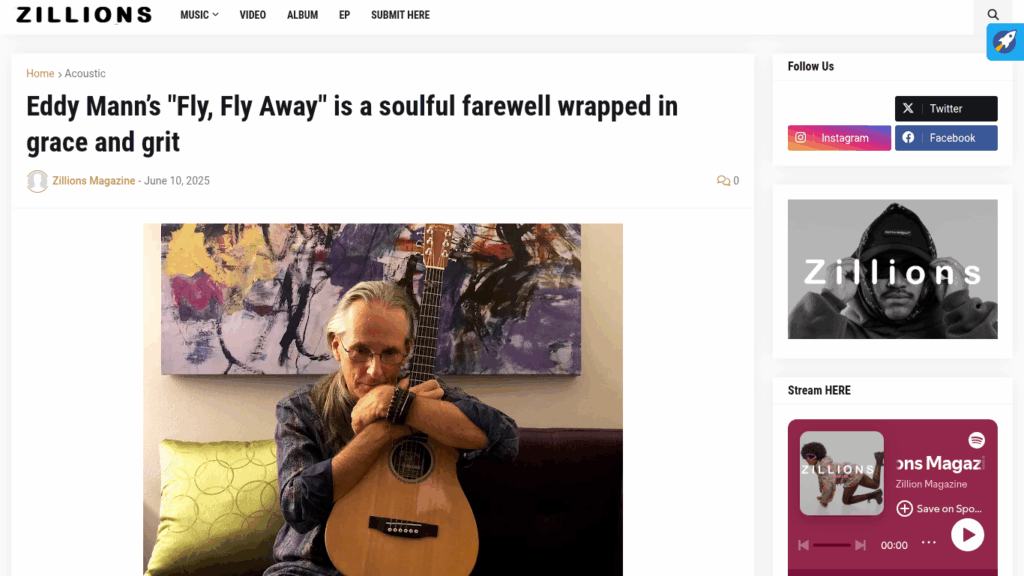Play the Spotify embed track
The image size is (1024, 576).
[967, 535]
